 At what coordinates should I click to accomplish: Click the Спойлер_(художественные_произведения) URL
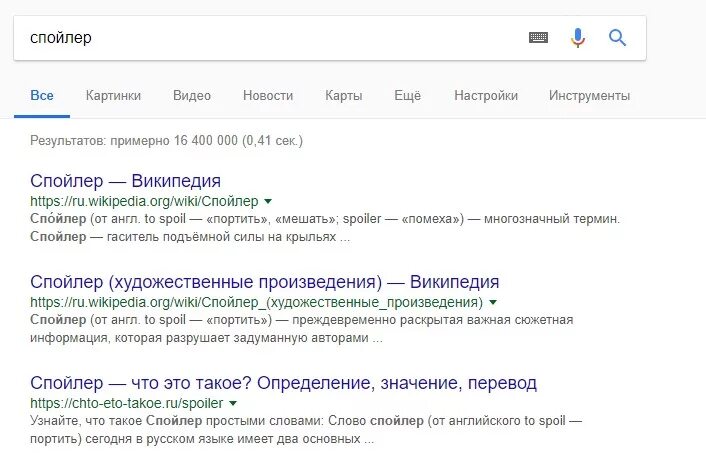(x=256, y=302)
